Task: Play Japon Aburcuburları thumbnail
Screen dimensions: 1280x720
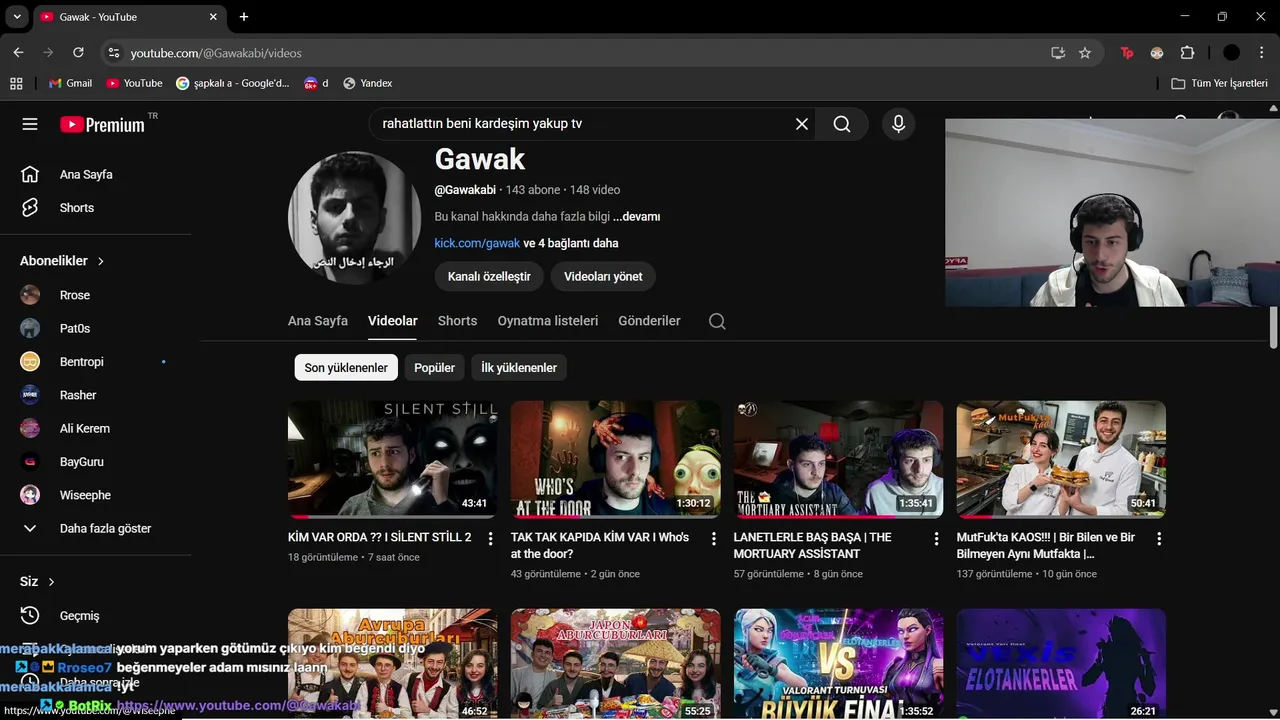Action: (x=615, y=664)
